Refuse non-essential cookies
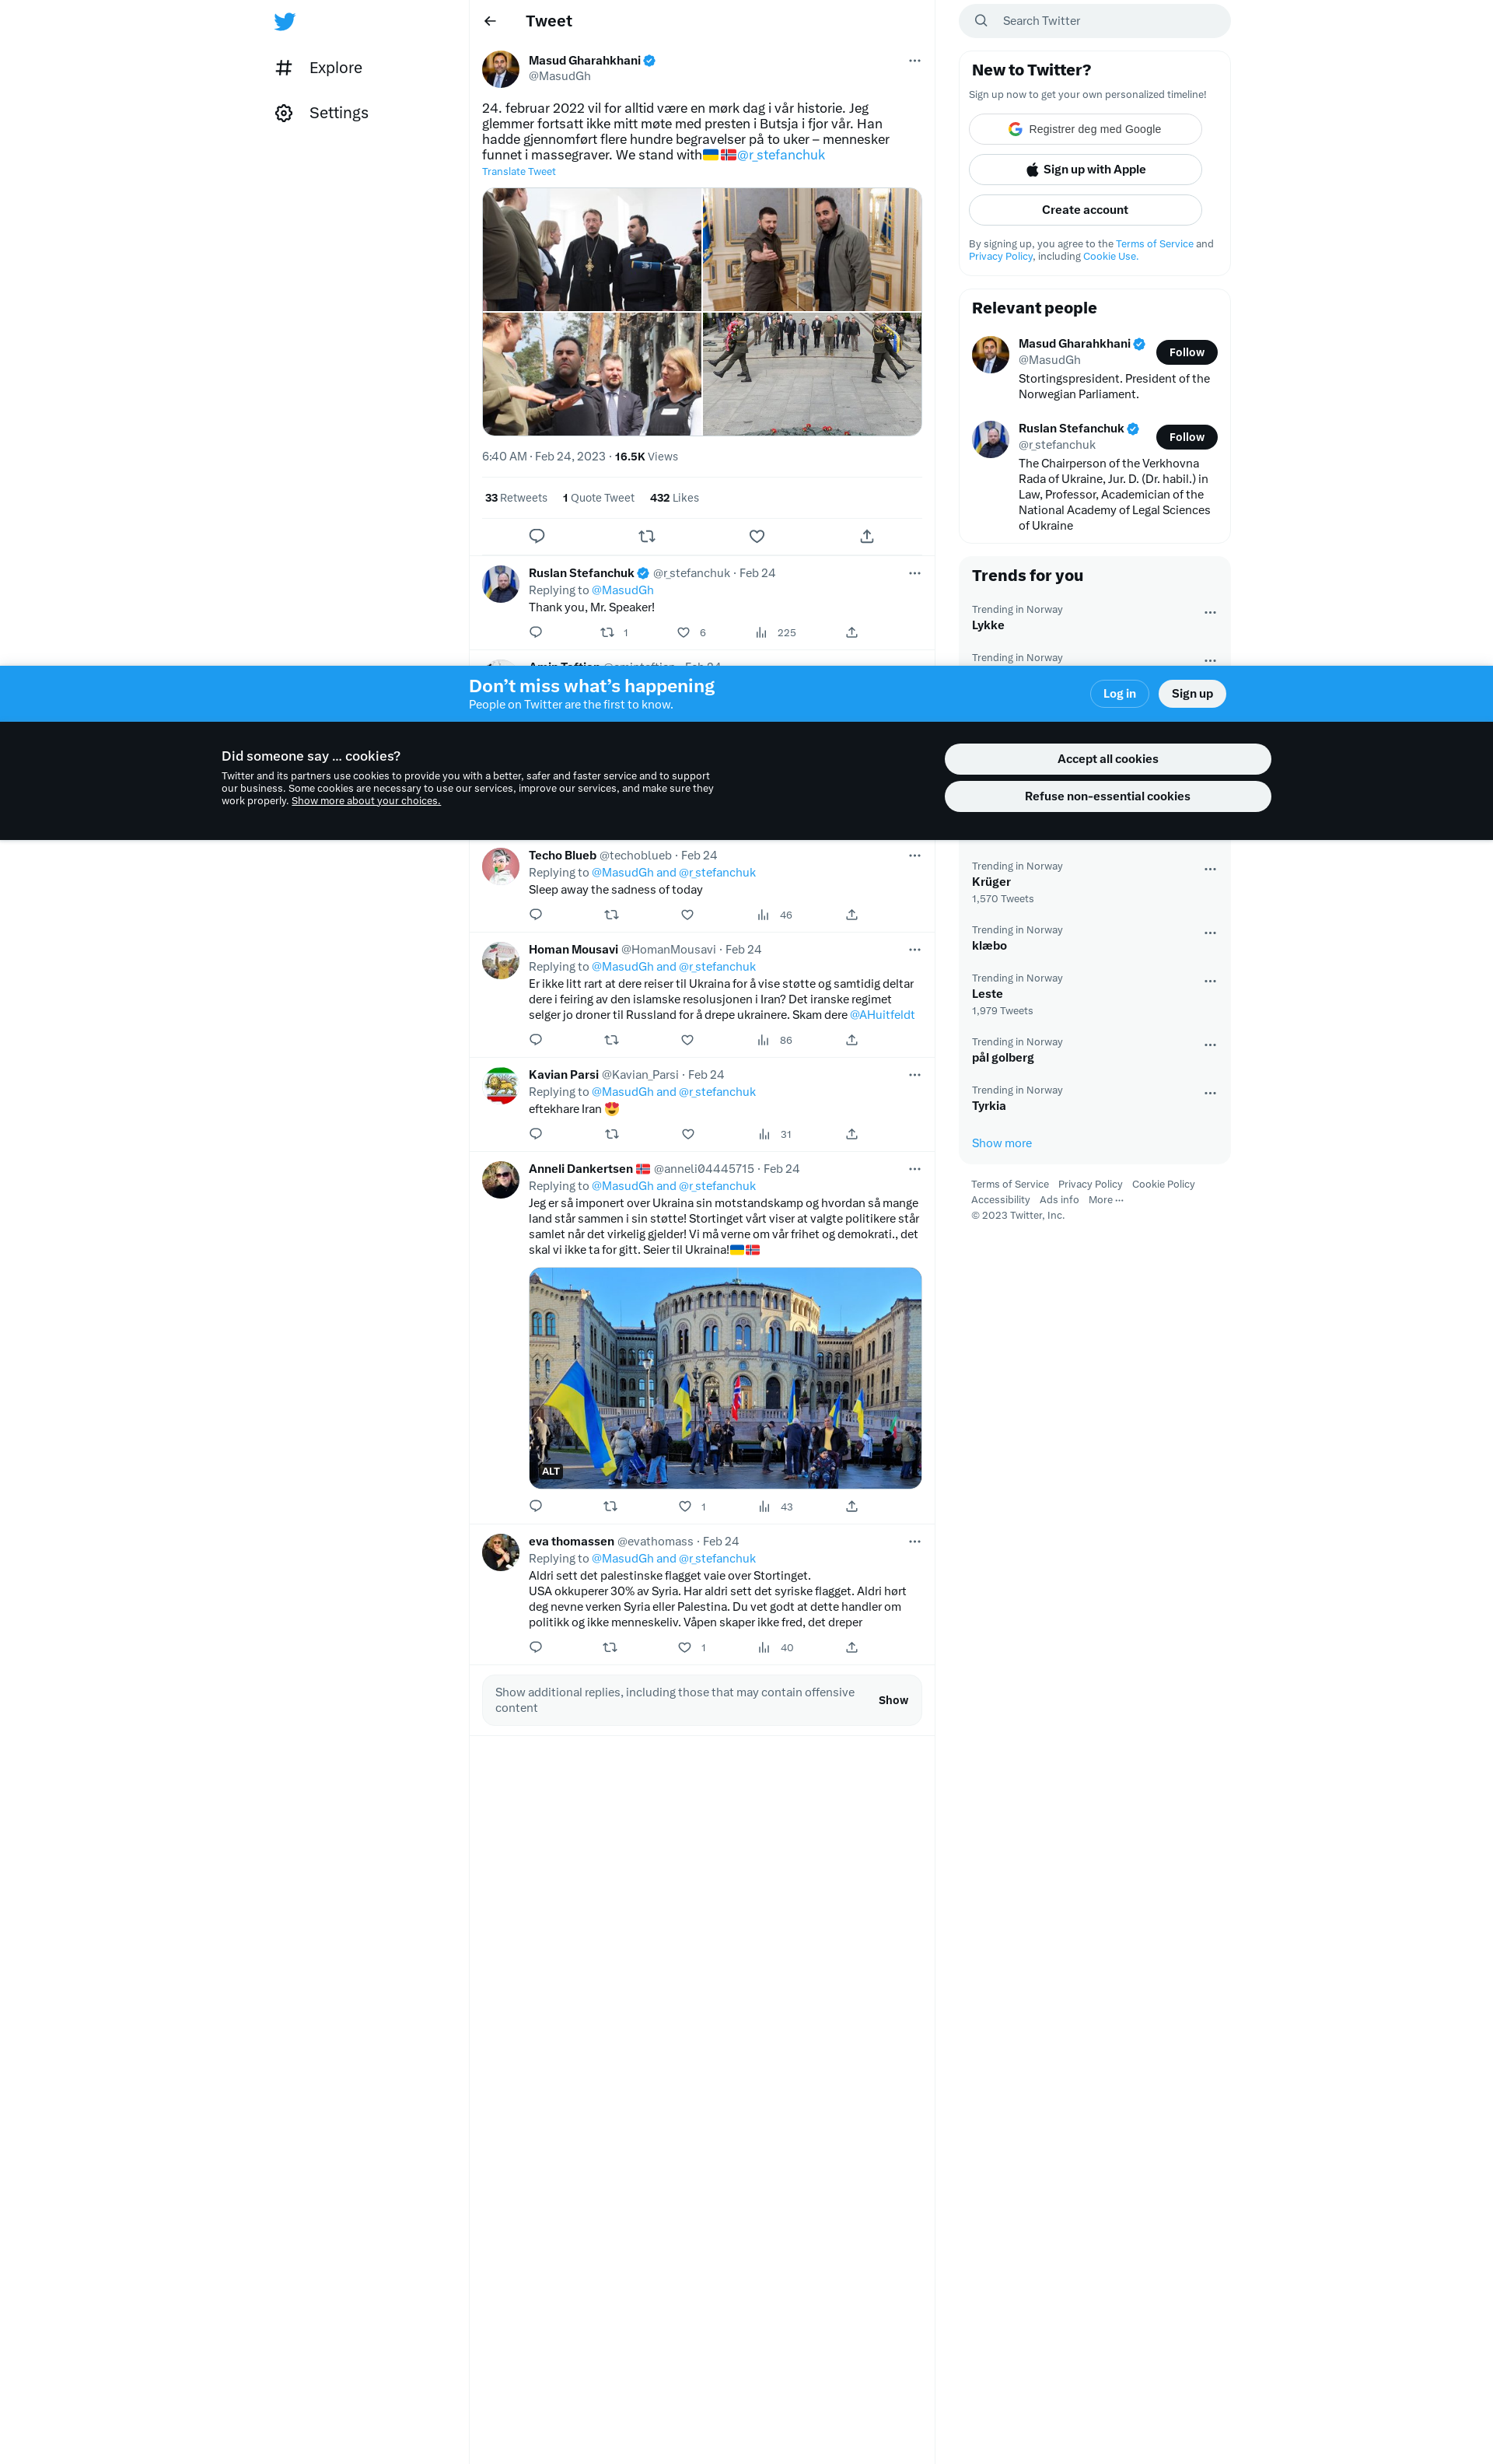1493x2464 pixels. coord(1107,796)
